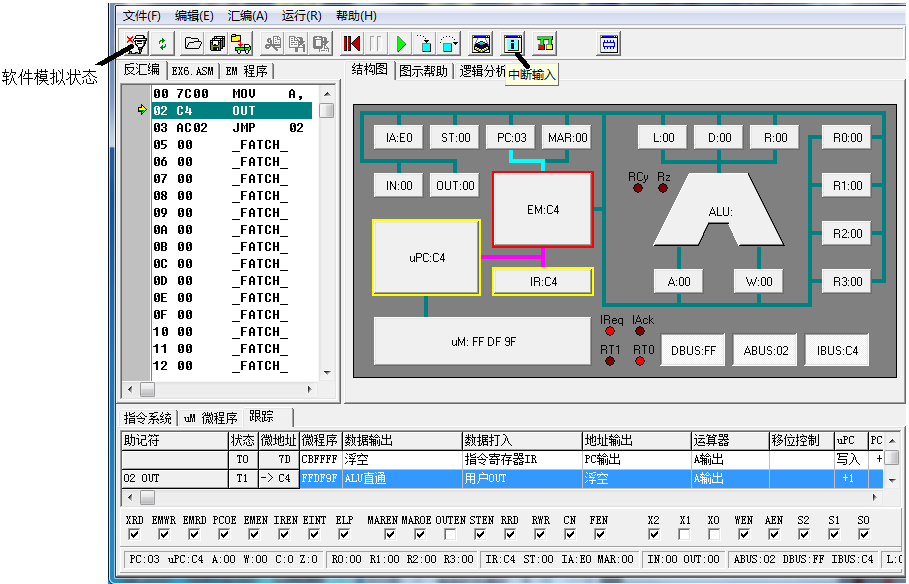This screenshot has height=584, width=909.
Task: Click trace table vertical scroll down arrow
Action: click(892, 480)
